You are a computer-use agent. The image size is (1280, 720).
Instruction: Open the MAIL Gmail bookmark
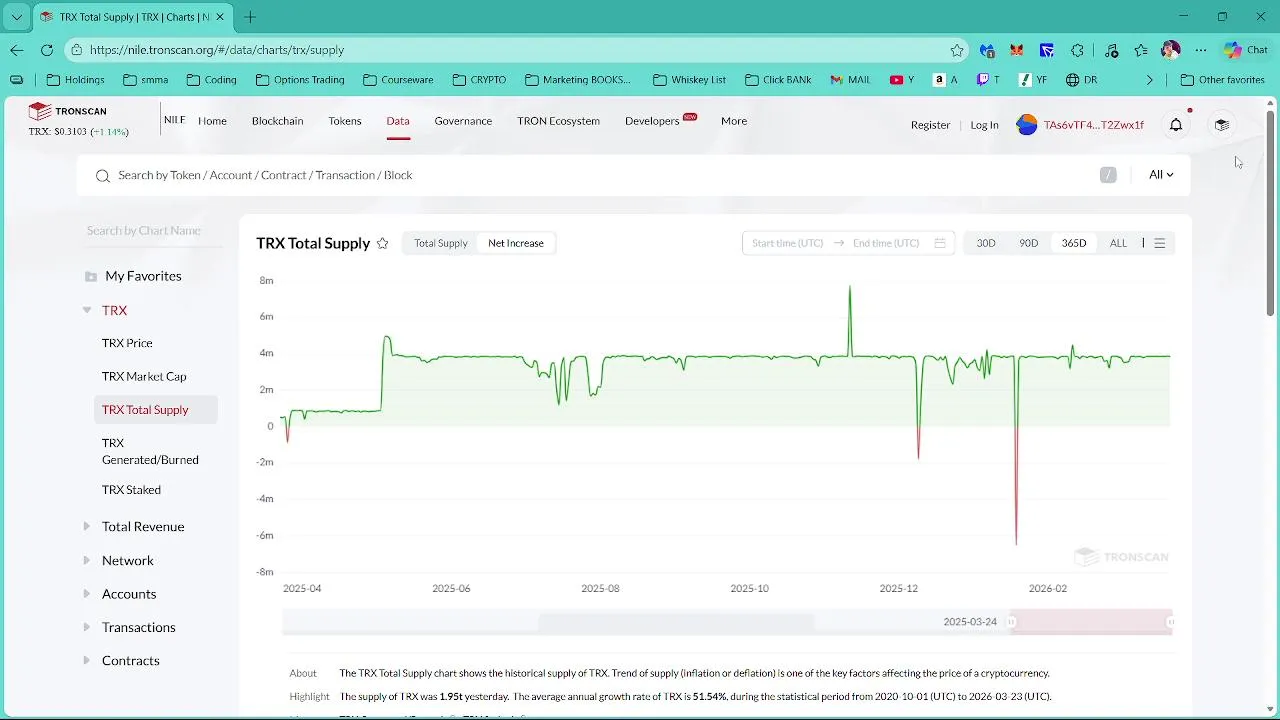850,80
